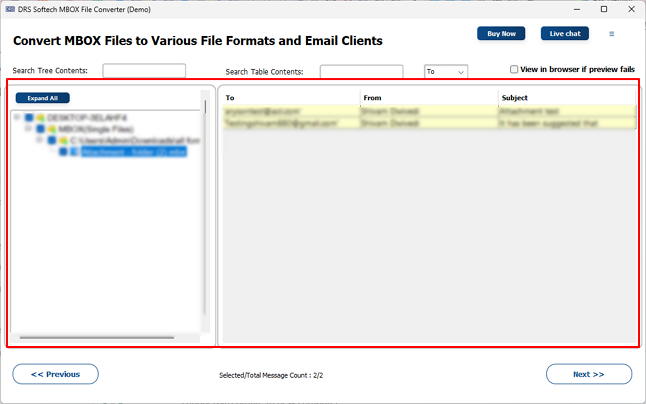Collapse the MBOX(Single Files) tree node

coord(28,128)
